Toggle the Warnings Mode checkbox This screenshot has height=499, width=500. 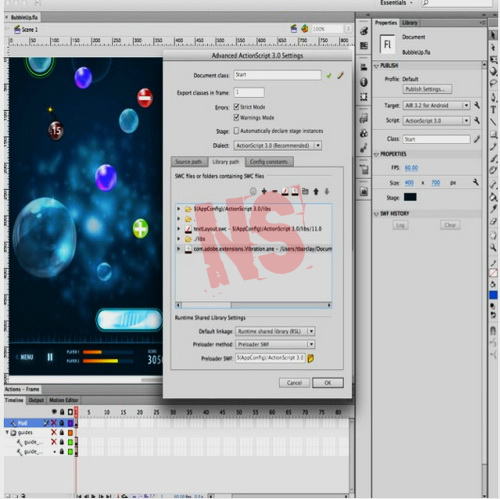(x=236, y=117)
